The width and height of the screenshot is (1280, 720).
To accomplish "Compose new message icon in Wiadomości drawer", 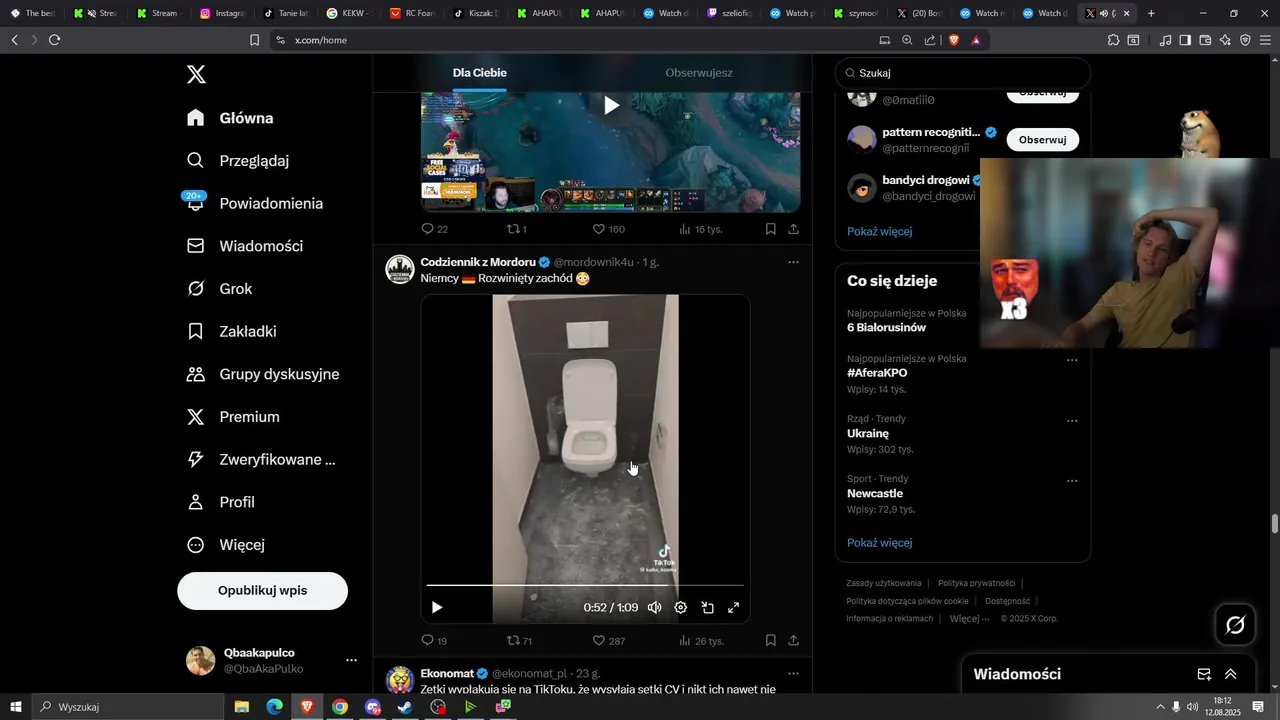I will pyautogui.click(x=1204, y=675).
